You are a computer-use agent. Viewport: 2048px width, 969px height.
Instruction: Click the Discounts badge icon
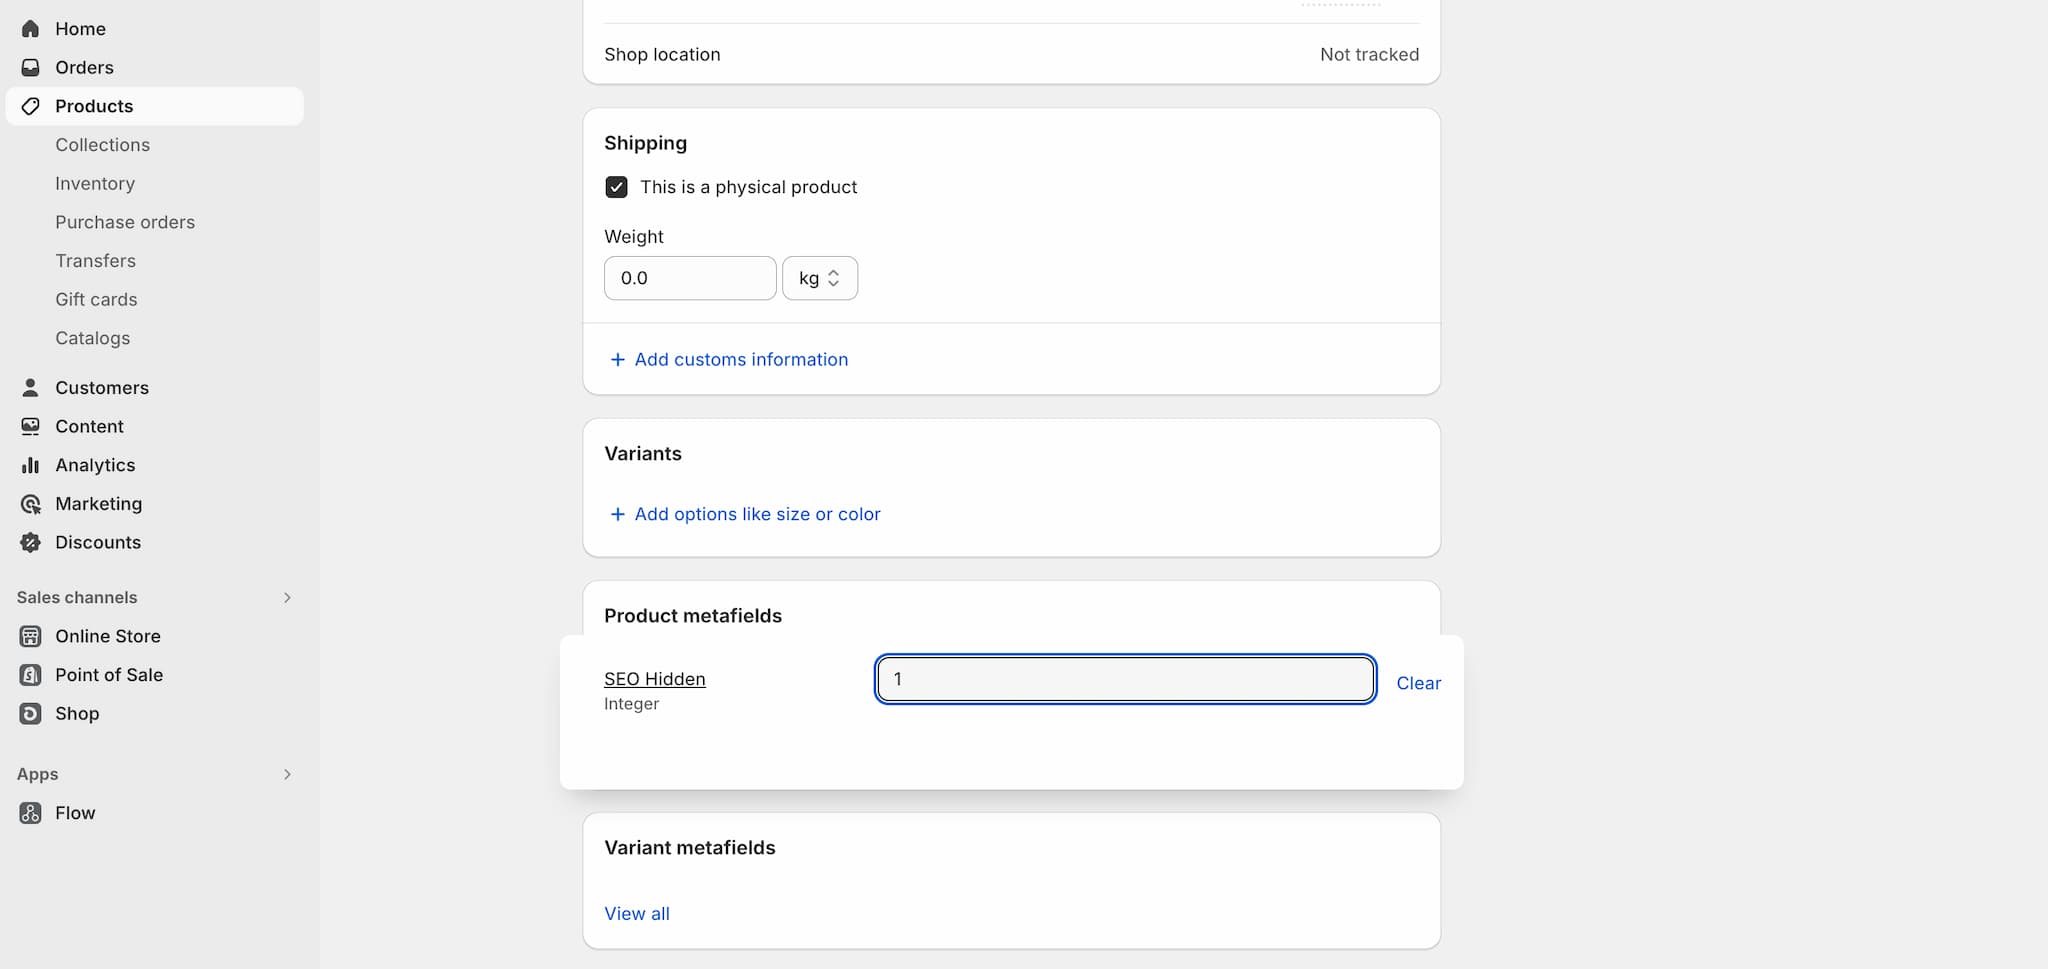coord(30,543)
